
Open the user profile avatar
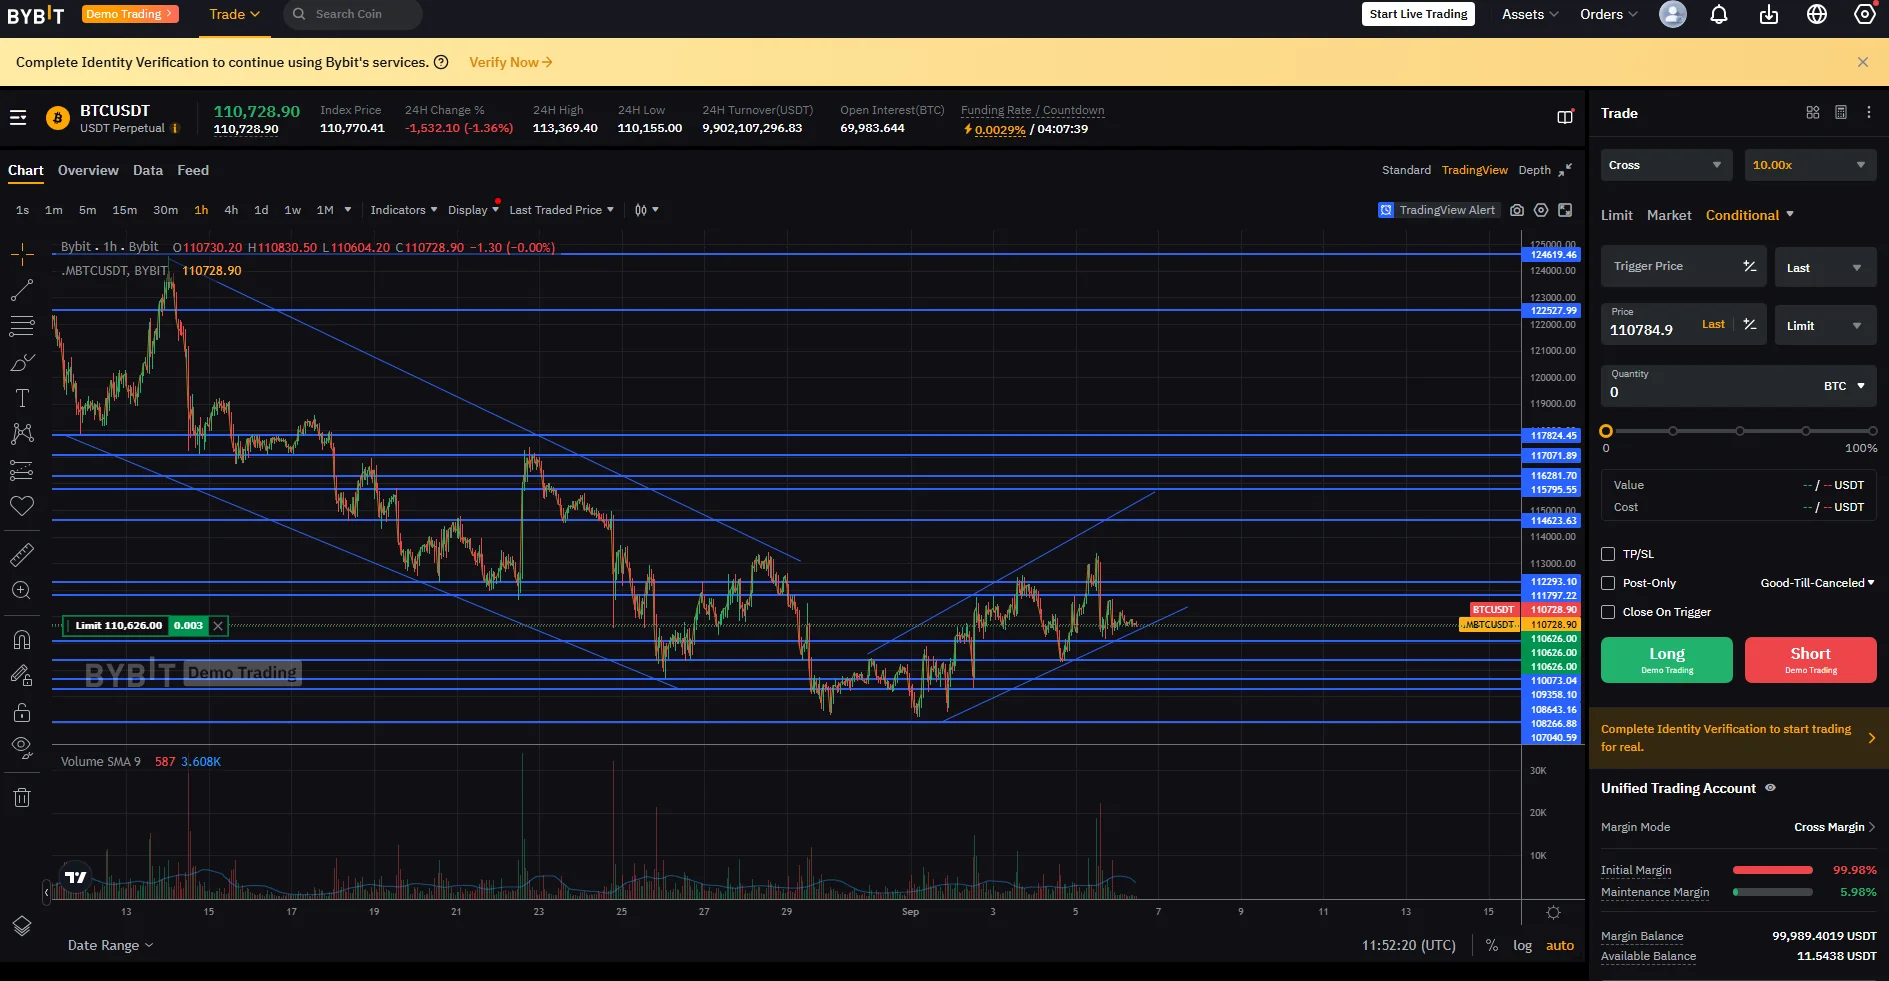tap(1673, 14)
